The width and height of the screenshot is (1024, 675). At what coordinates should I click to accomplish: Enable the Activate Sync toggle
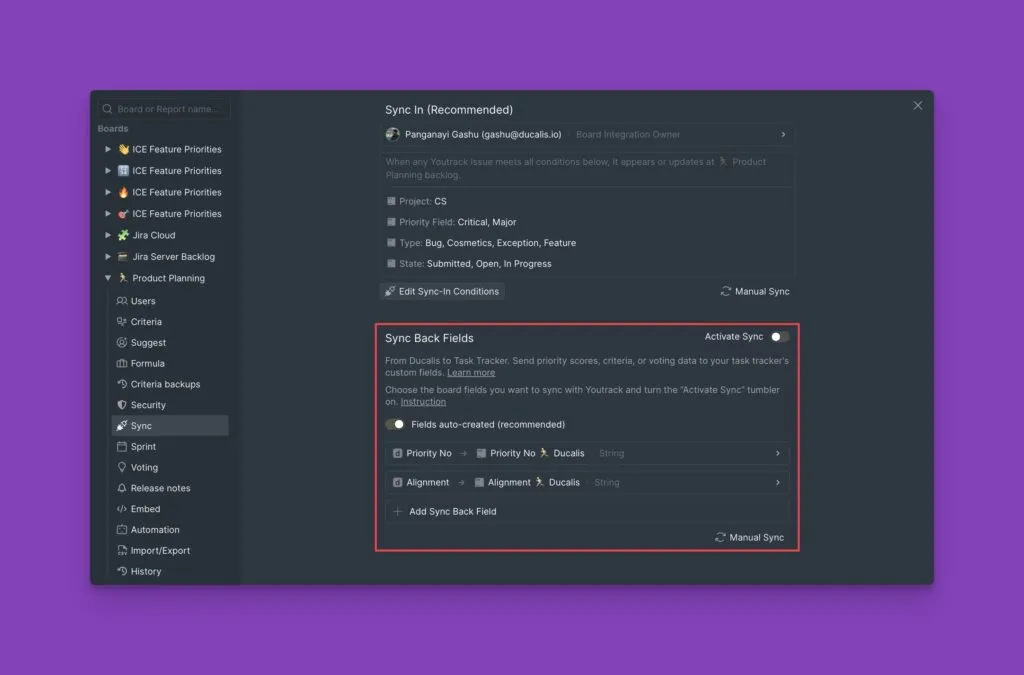[779, 337]
